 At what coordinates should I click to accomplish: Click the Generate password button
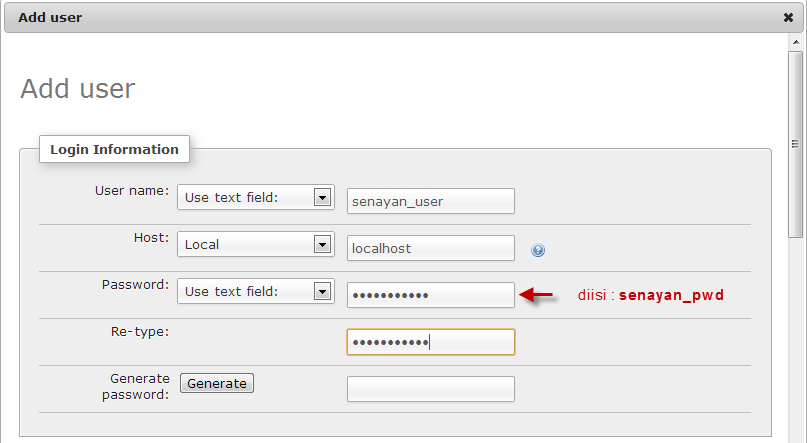(217, 383)
